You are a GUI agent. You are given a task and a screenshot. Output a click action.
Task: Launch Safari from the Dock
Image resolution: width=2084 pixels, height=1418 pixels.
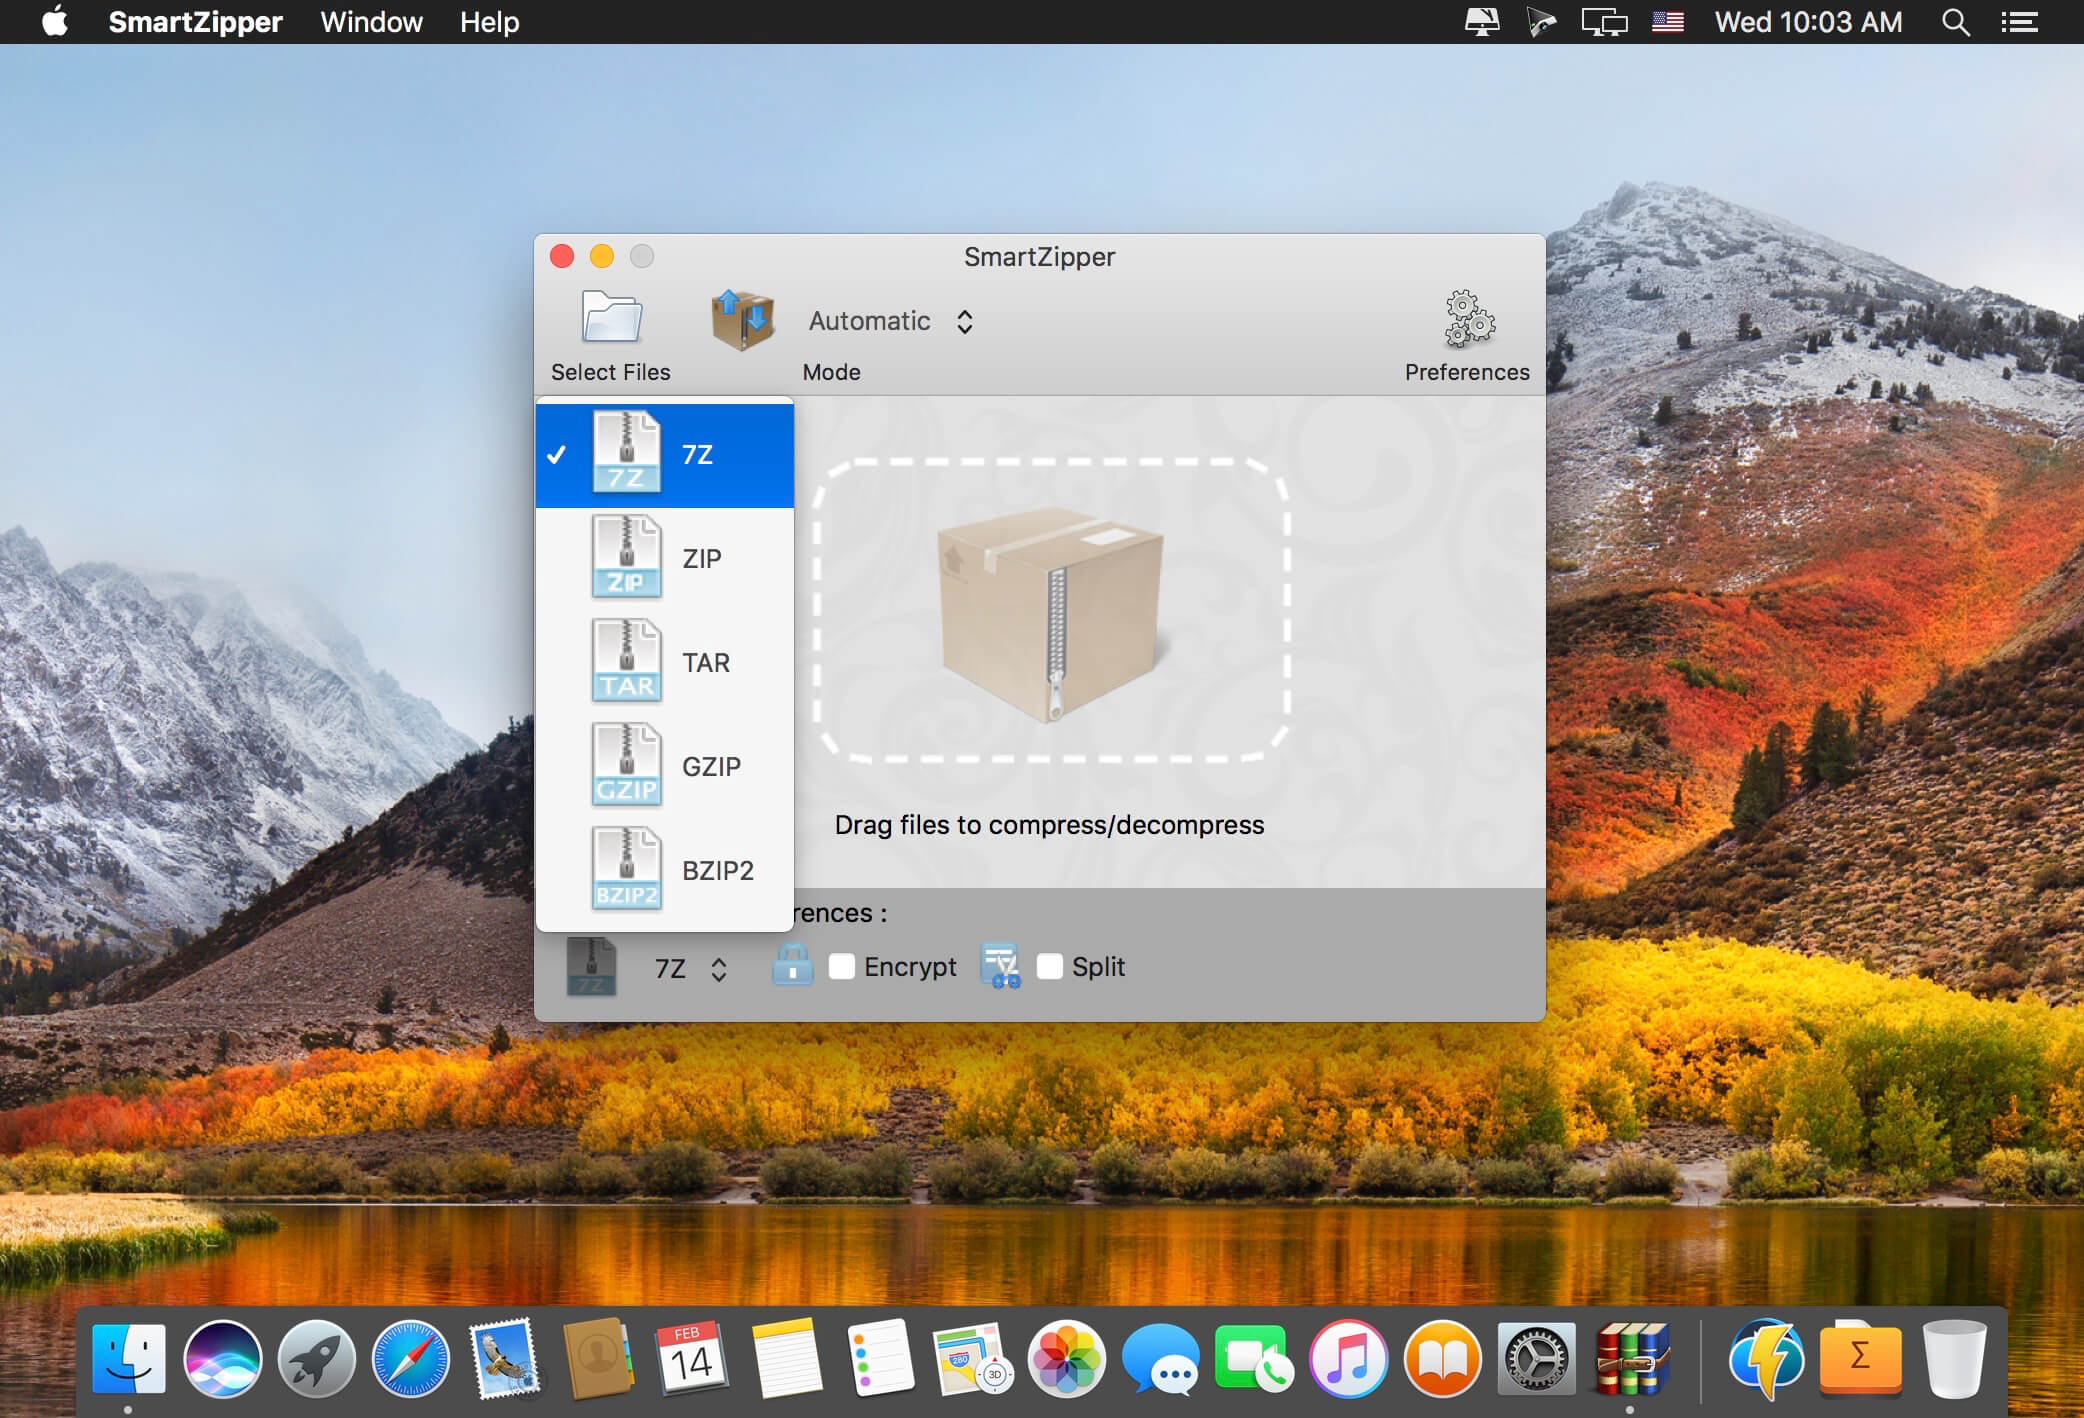(410, 1358)
